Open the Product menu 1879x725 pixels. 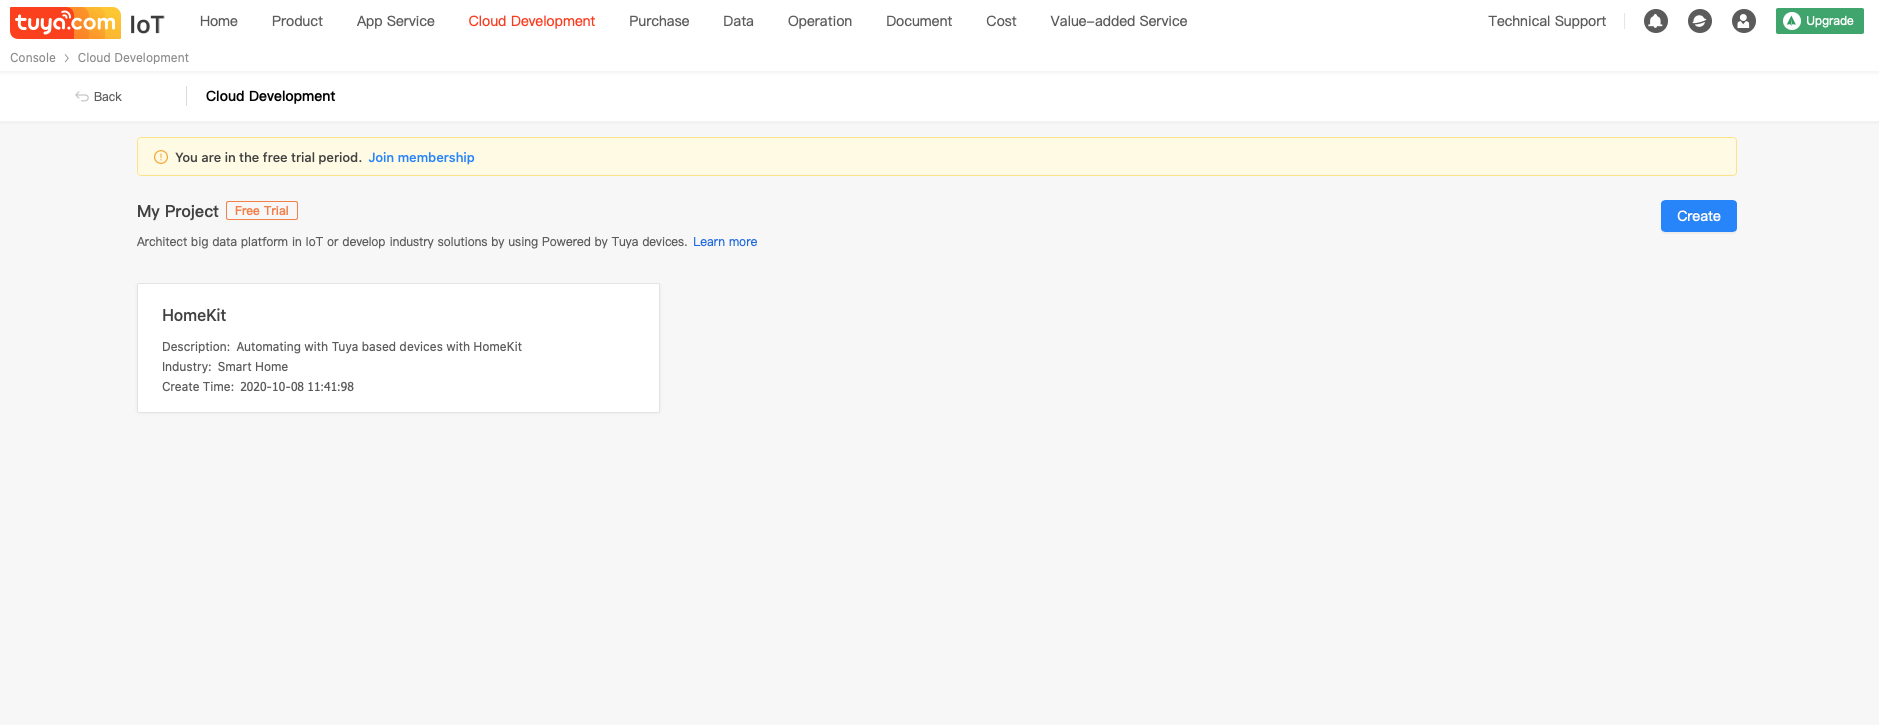(x=297, y=21)
